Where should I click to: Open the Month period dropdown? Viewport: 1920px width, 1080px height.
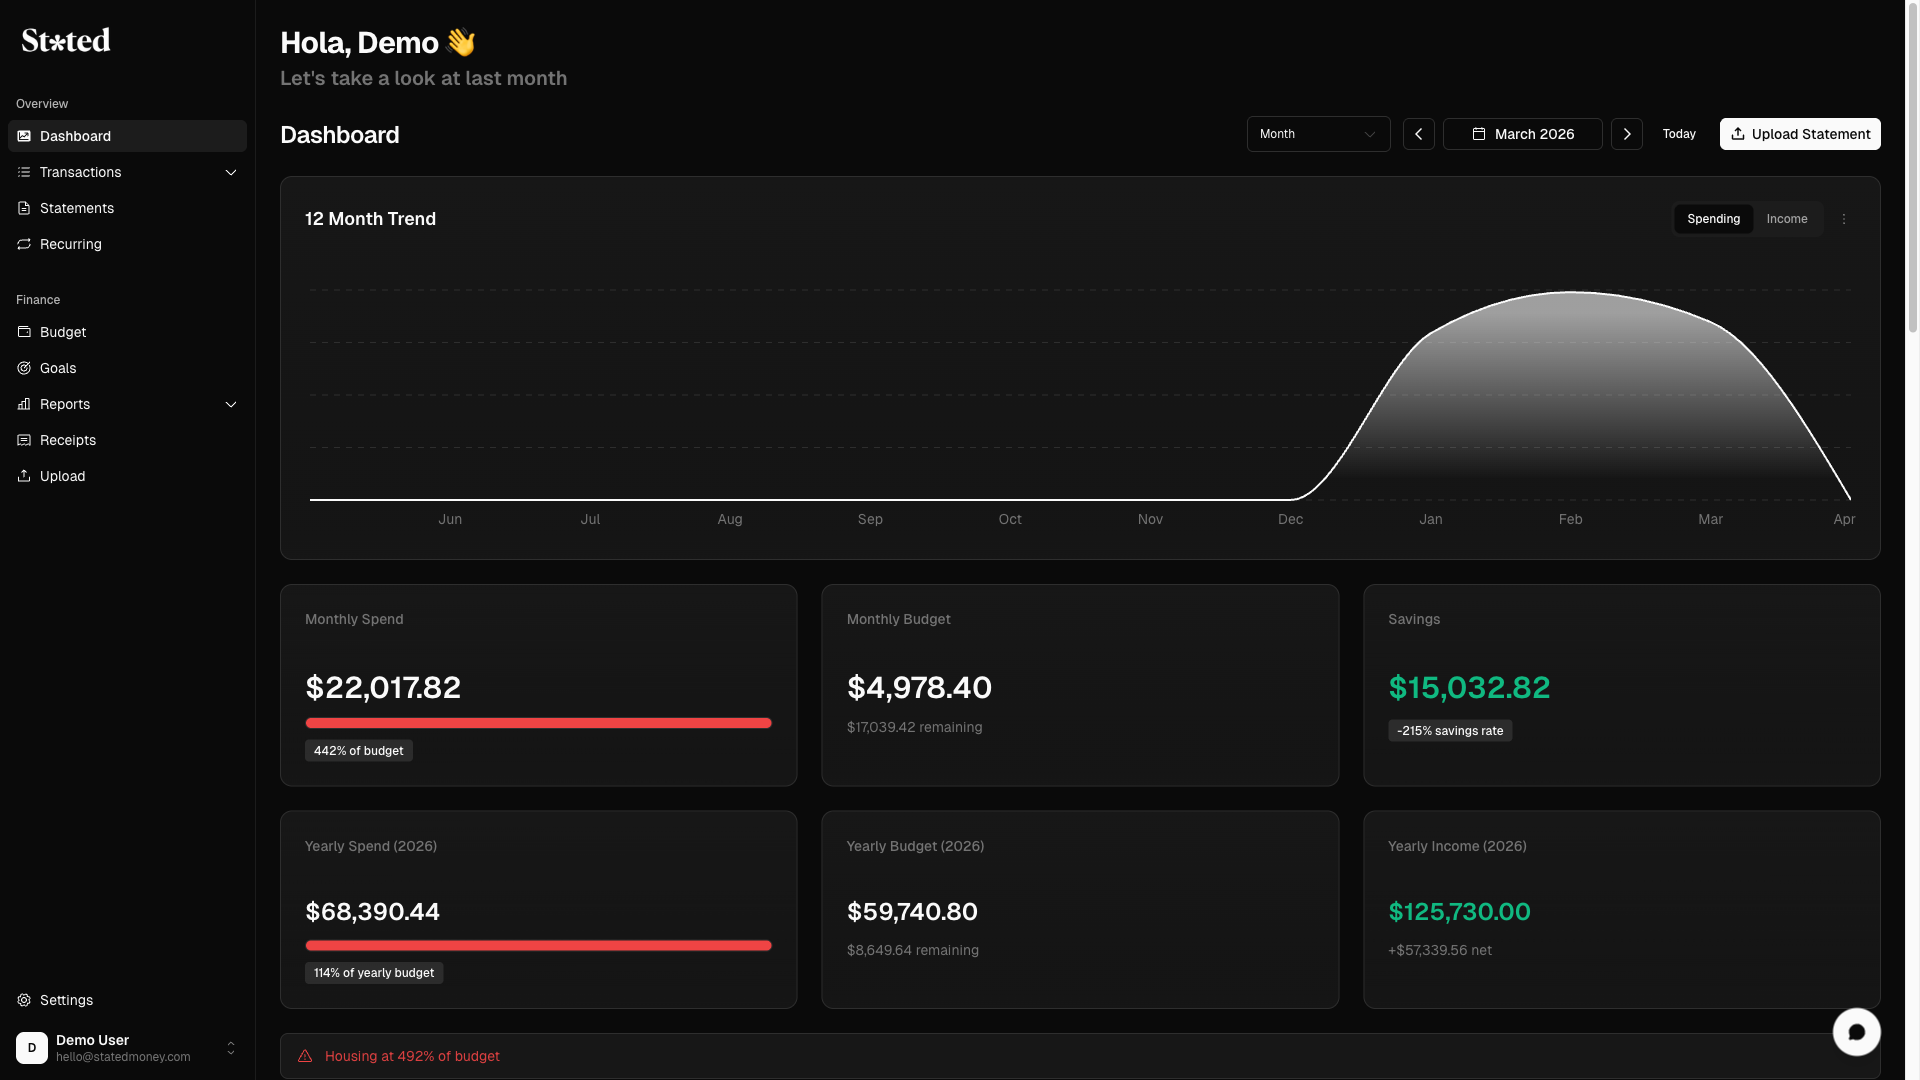click(1317, 134)
